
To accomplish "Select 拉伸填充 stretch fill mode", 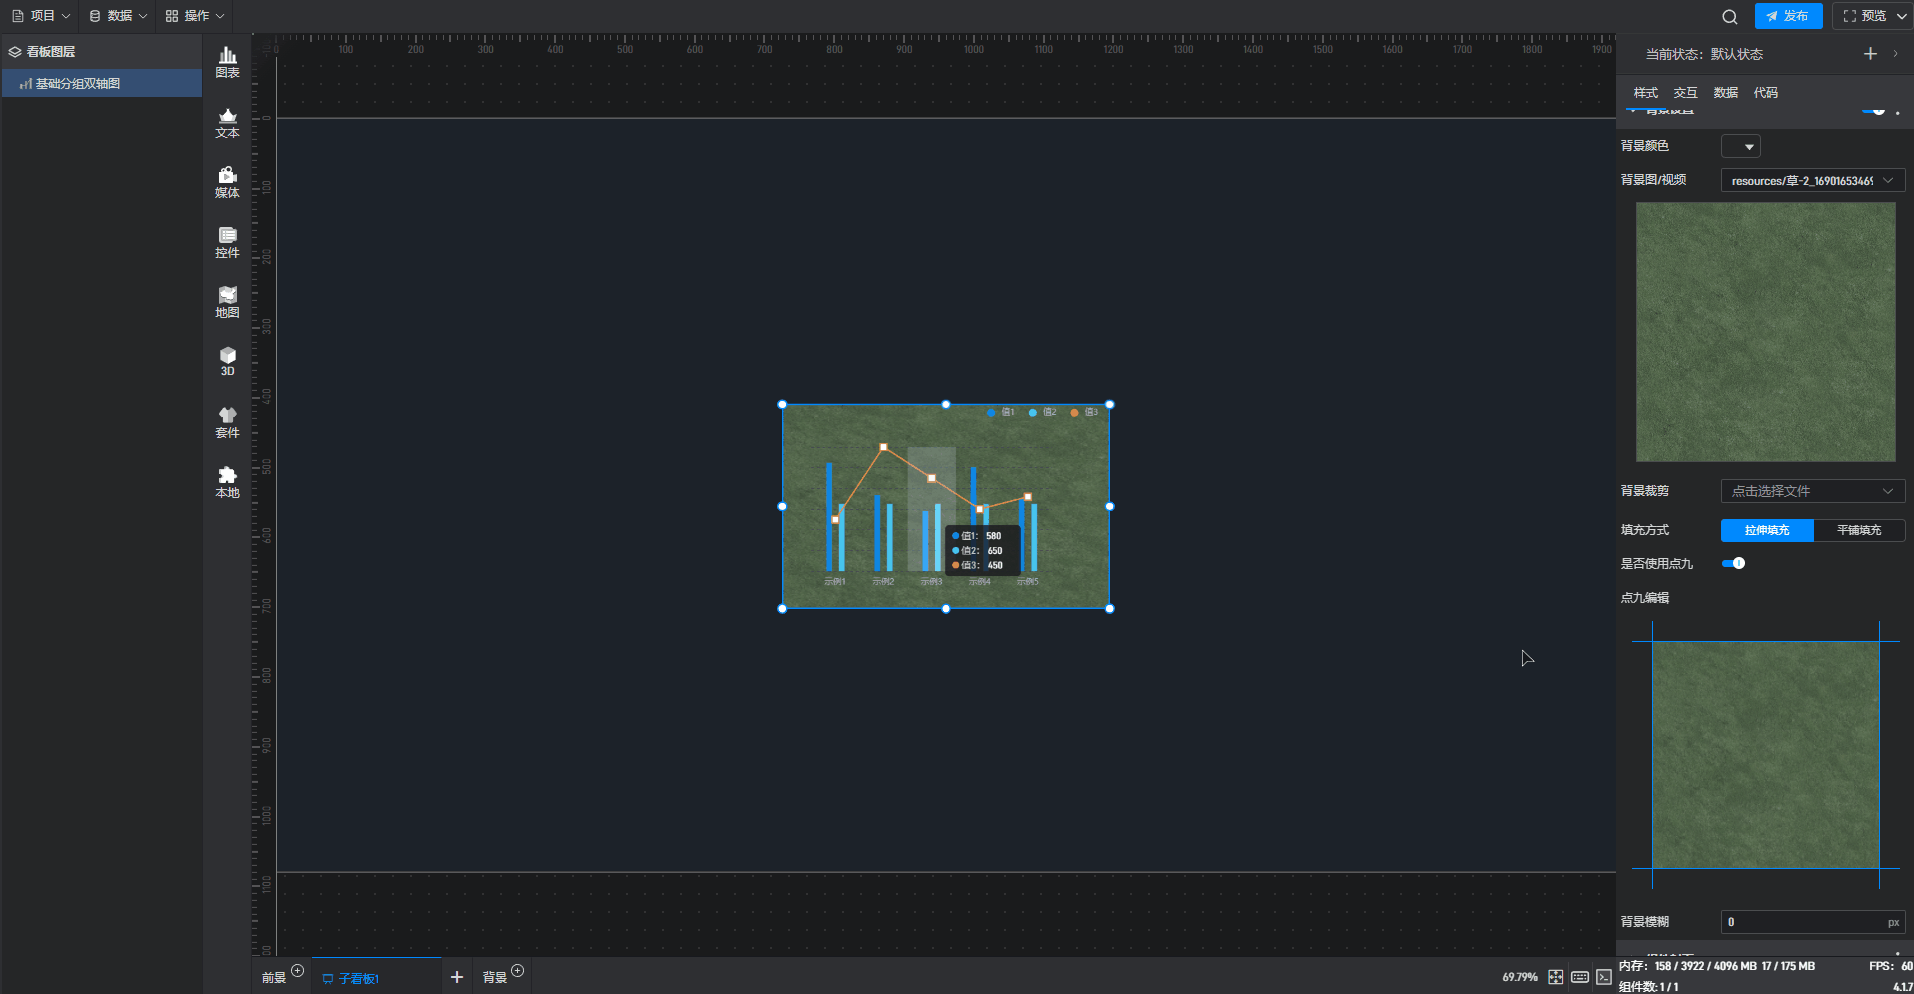I will [1766, 530].
